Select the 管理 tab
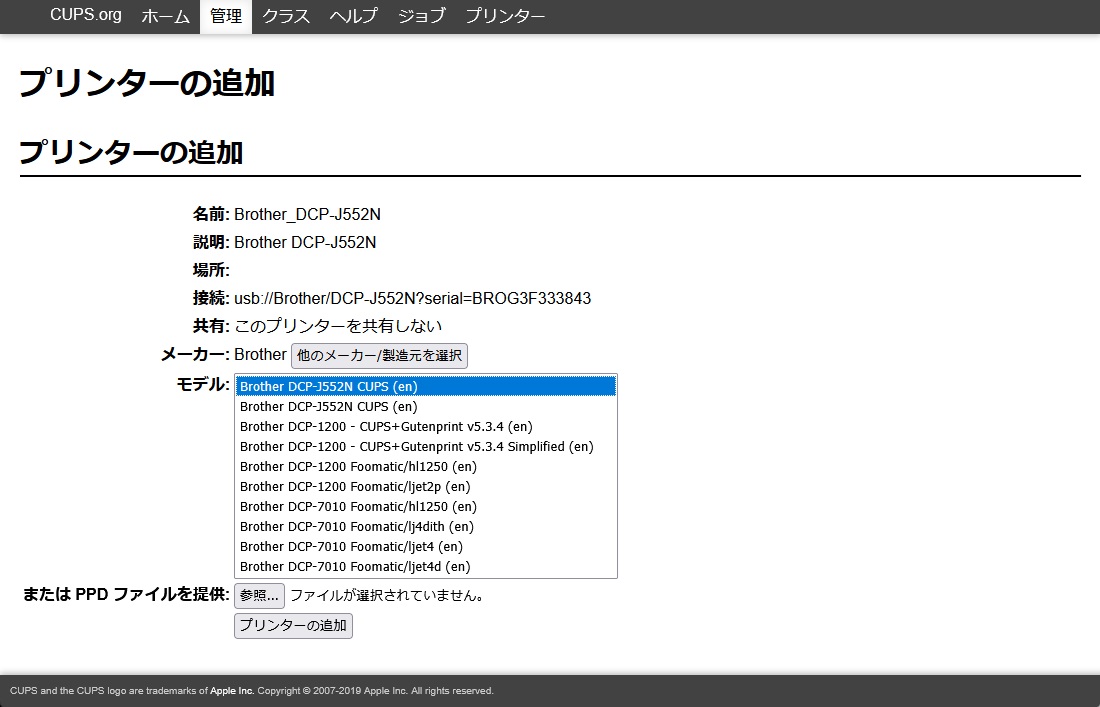The width and height of the screenshot is (1100, 707). coord(226,15)
